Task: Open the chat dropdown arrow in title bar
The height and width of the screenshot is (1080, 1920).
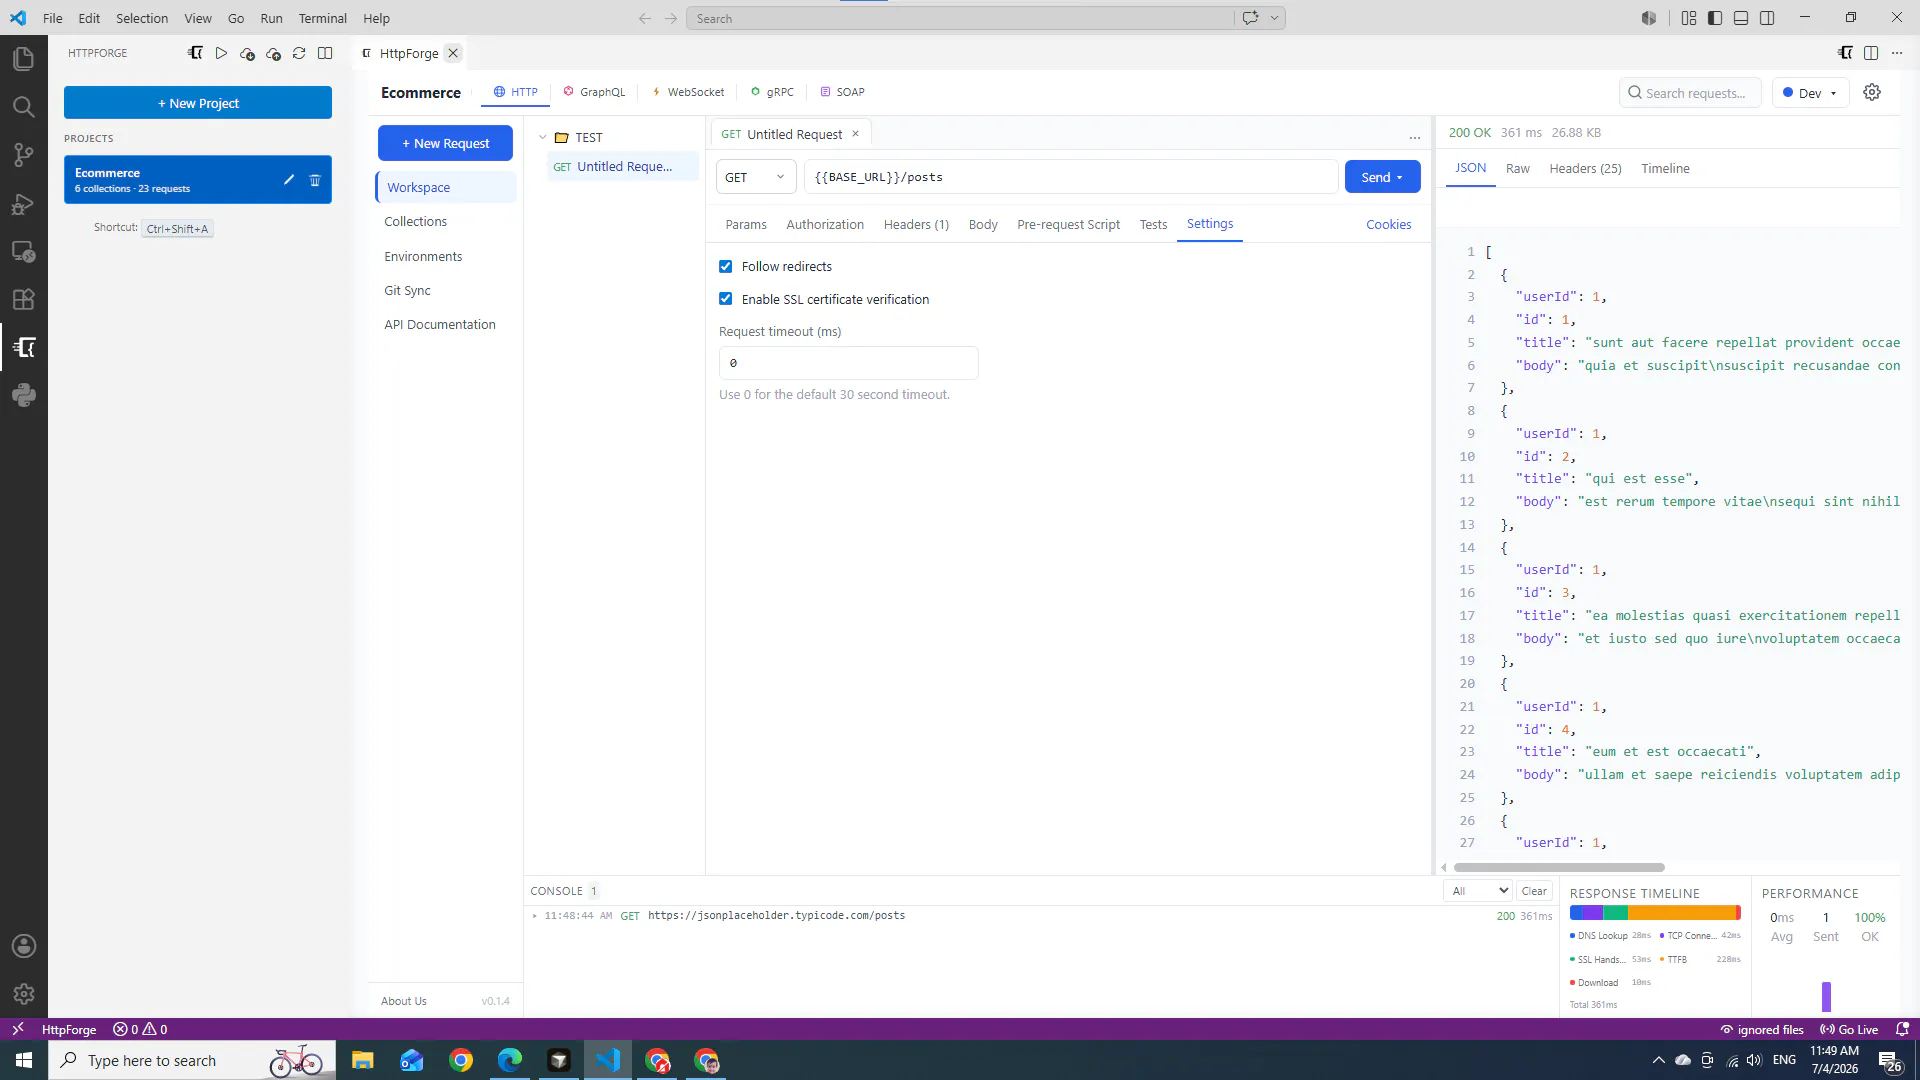Action: [x=1275, y=18]
